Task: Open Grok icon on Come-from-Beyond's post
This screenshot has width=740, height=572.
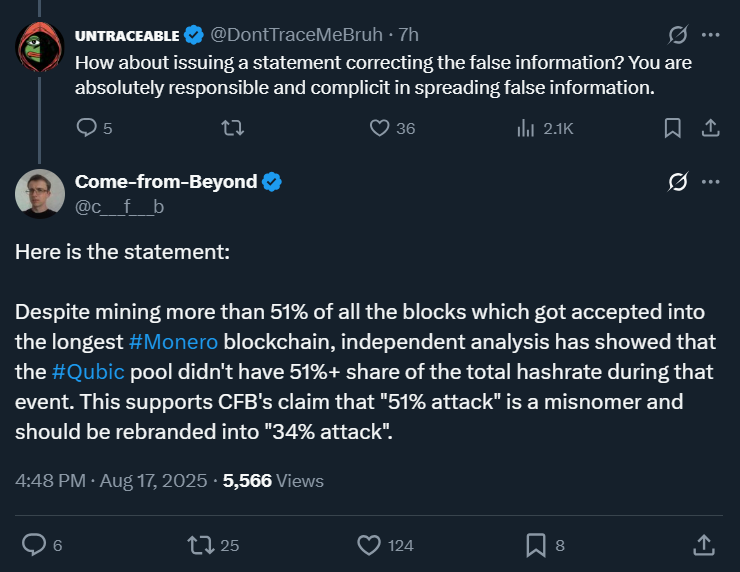Action: click(x=677, y=182)
